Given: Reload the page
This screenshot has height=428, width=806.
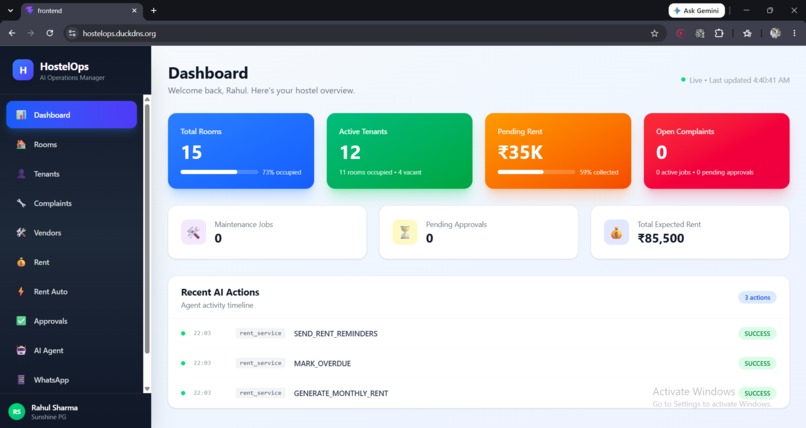Looking at the screenshot, I should click(49, 33).
